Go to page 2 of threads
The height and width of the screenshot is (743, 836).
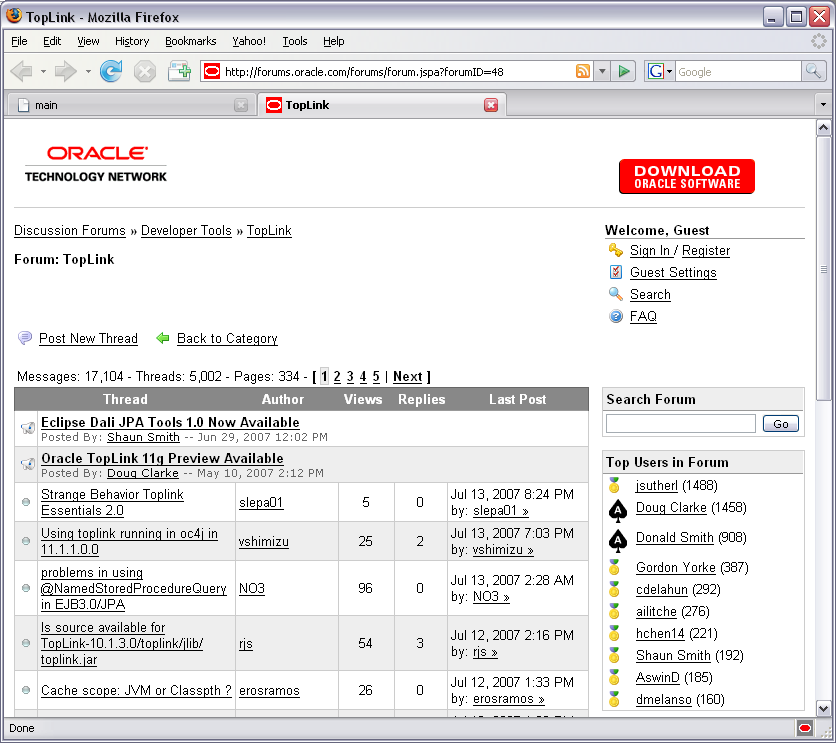[x=337, y=376]
